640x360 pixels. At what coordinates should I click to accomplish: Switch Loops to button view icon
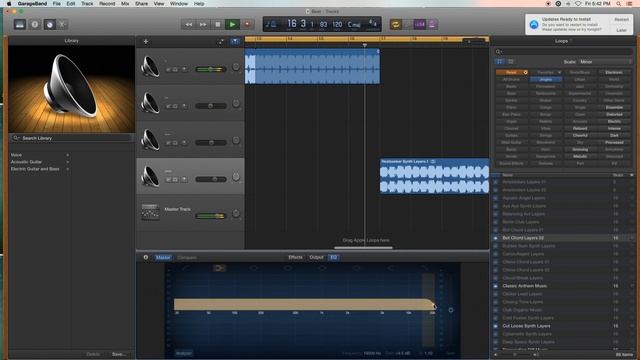point(500,62)
